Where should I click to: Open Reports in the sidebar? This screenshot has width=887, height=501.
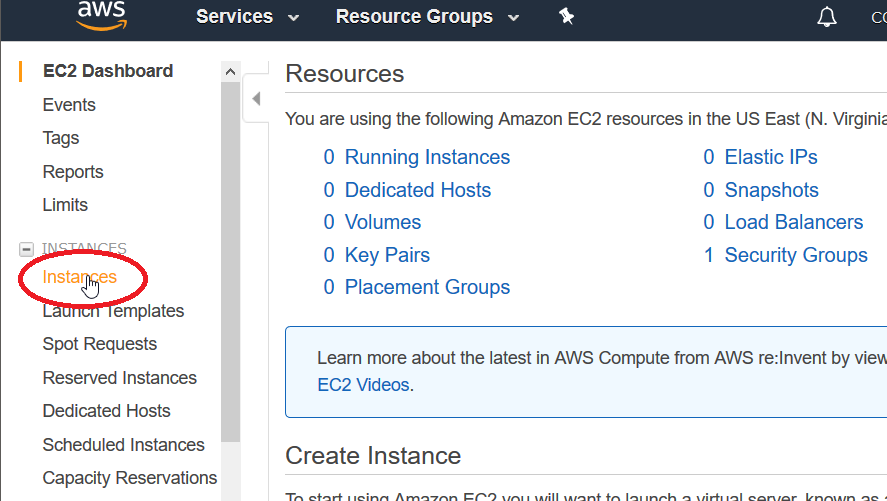[73, 171]
